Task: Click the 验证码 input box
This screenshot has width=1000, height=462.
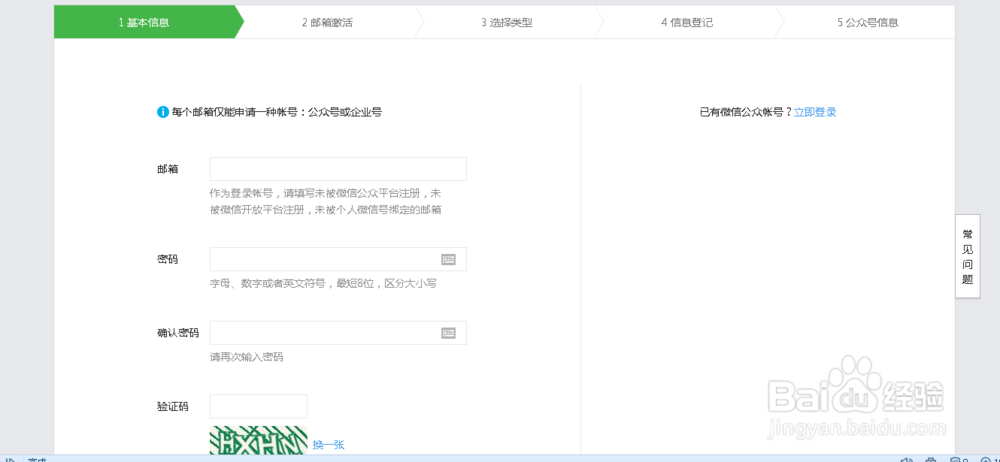Action: pyautogui.click(x=258, y=406)
